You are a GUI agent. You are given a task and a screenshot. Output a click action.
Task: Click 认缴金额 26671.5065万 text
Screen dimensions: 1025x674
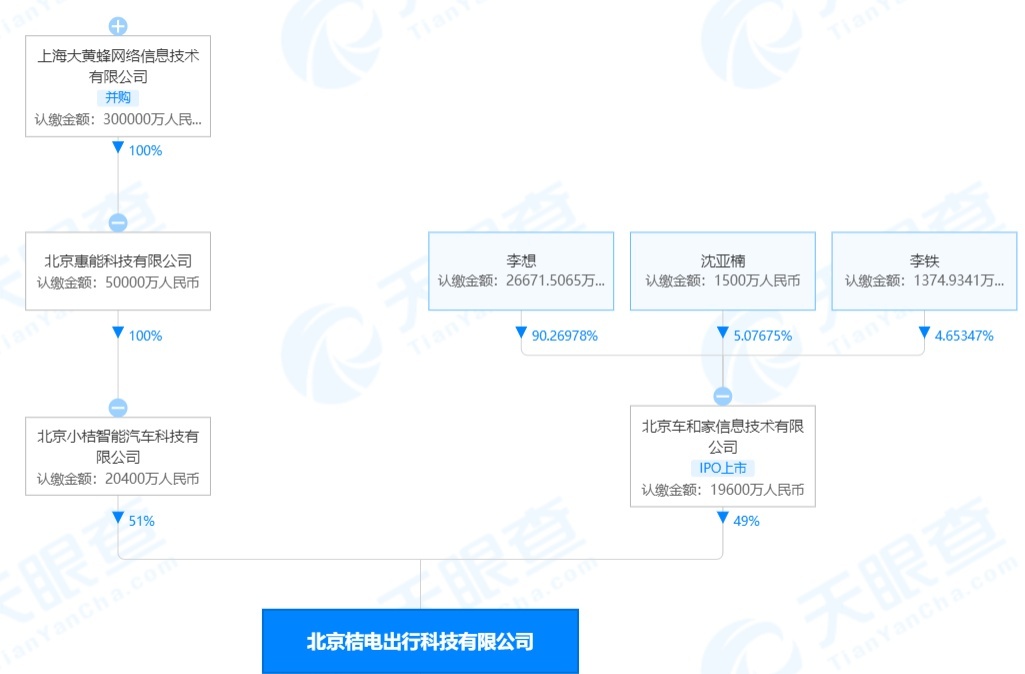[x=521, y=281]
